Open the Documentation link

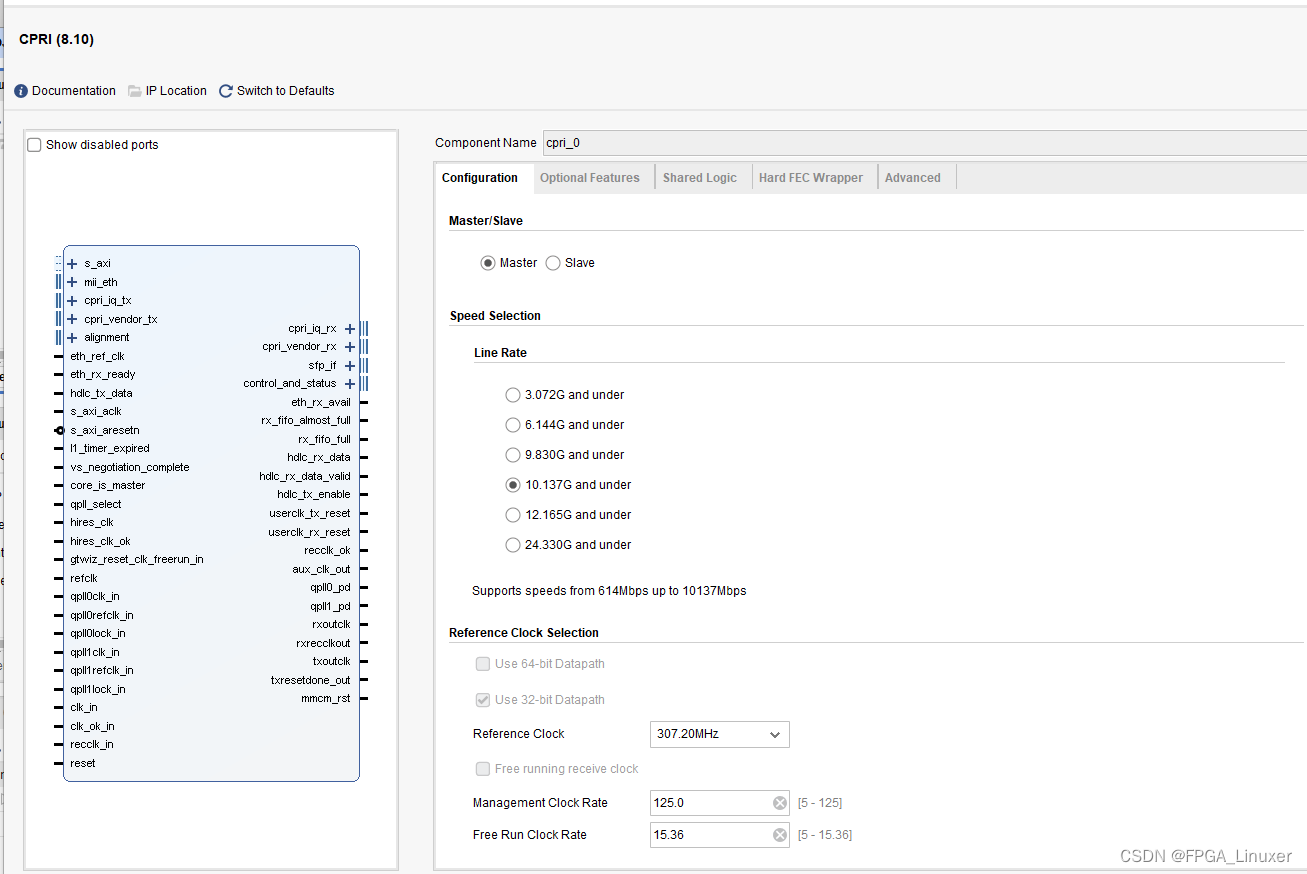74,91
